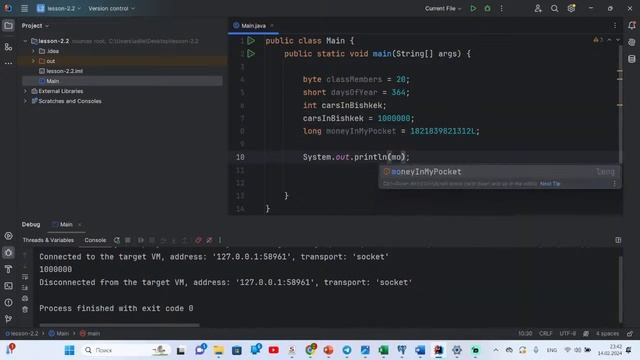Select the lesson-2.2.iml file
Screen dimensions: 640x360
61,71
